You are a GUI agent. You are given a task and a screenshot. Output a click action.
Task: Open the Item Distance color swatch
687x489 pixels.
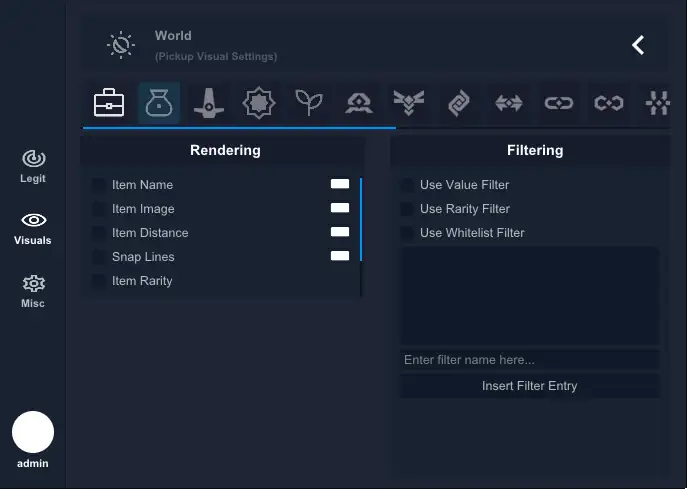tap(340, 231)
